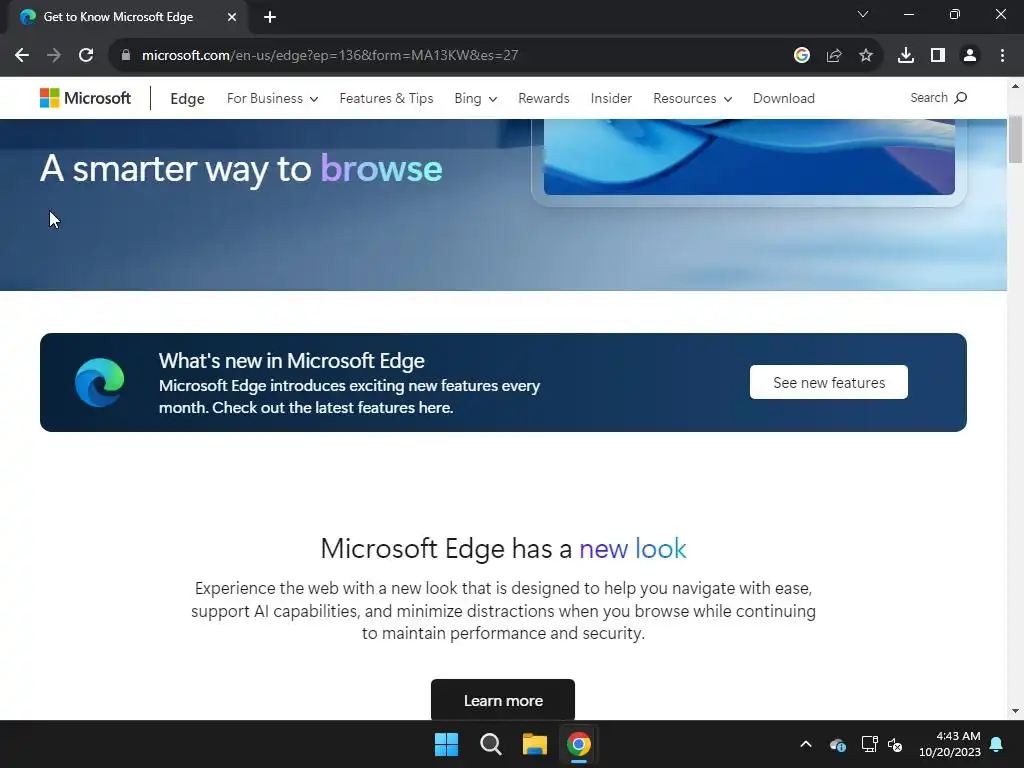1024x768 pixels.
Task: Open the Chrome profile avatar icon
Action: 970,56
